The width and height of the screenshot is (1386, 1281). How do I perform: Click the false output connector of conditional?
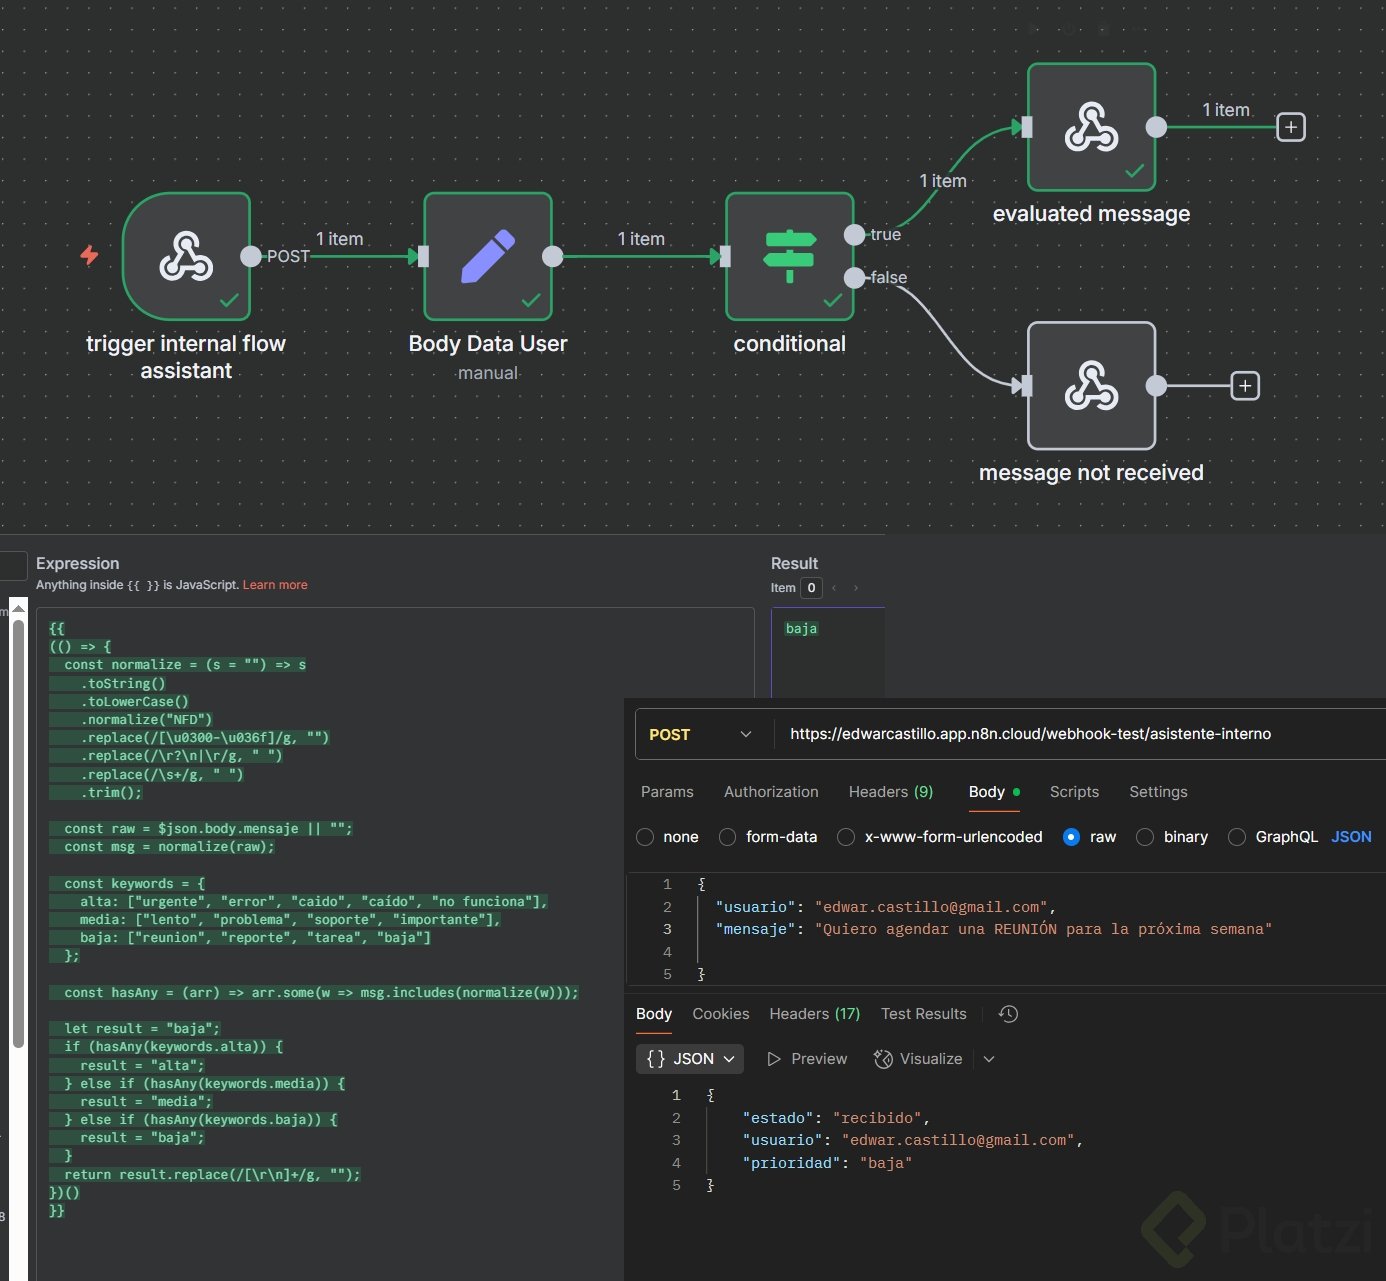click(854, 277)
